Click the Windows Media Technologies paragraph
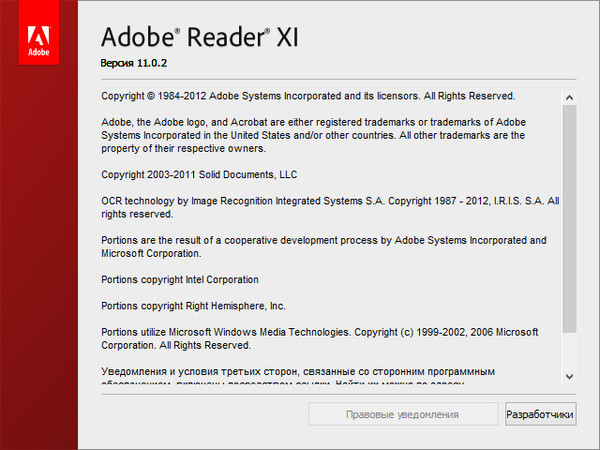The width and height of the screenshot is (600, 450). tap(320, 338)
